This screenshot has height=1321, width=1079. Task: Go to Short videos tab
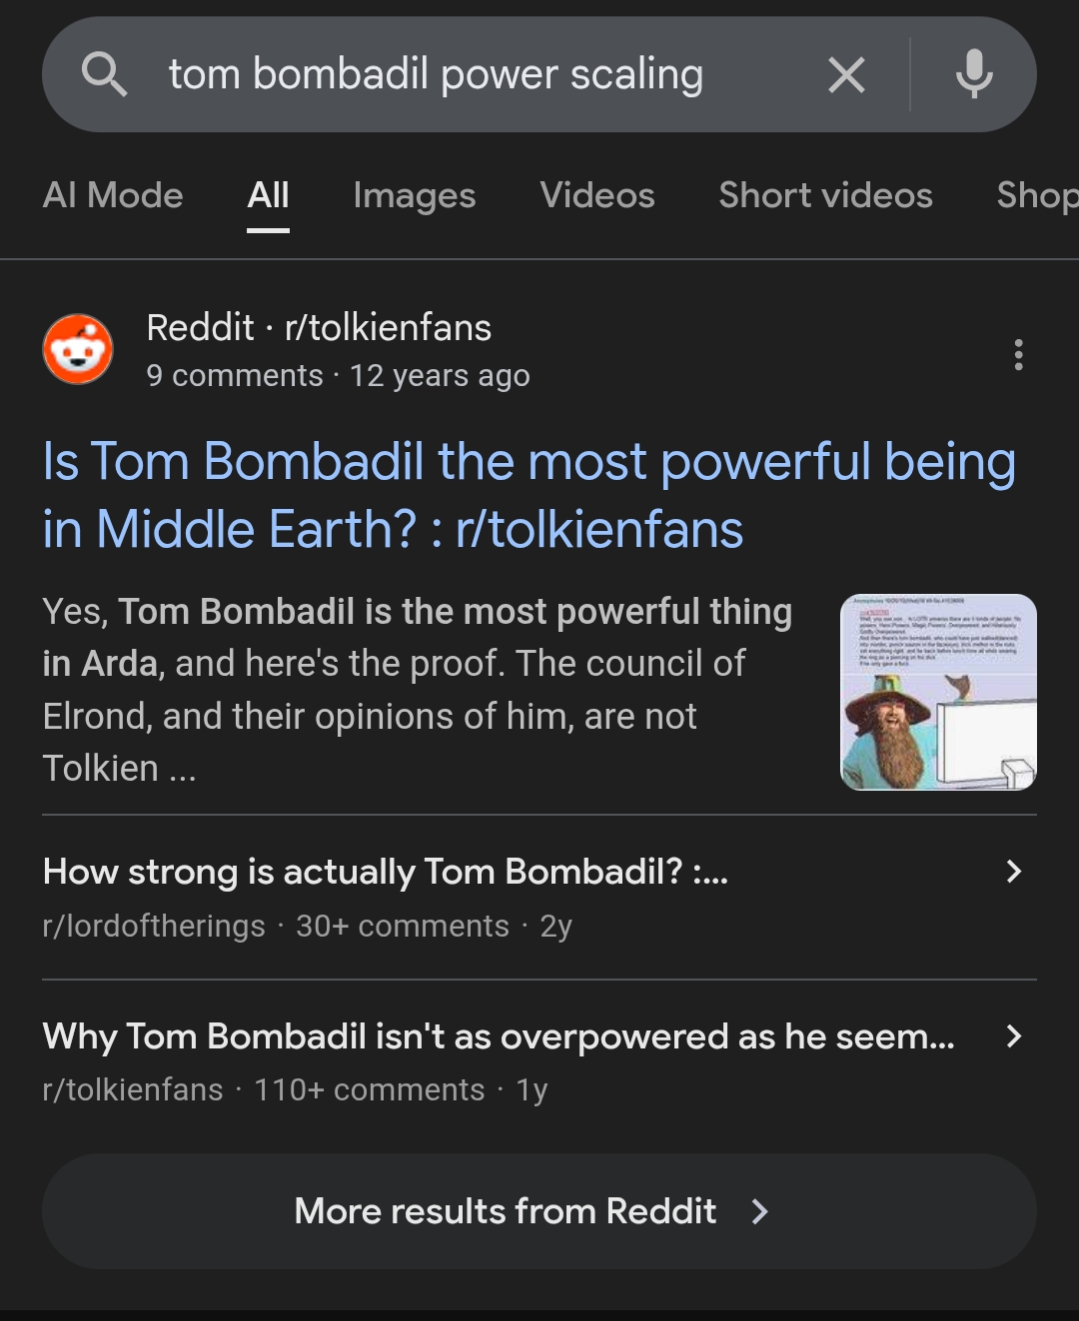[825, 195]
